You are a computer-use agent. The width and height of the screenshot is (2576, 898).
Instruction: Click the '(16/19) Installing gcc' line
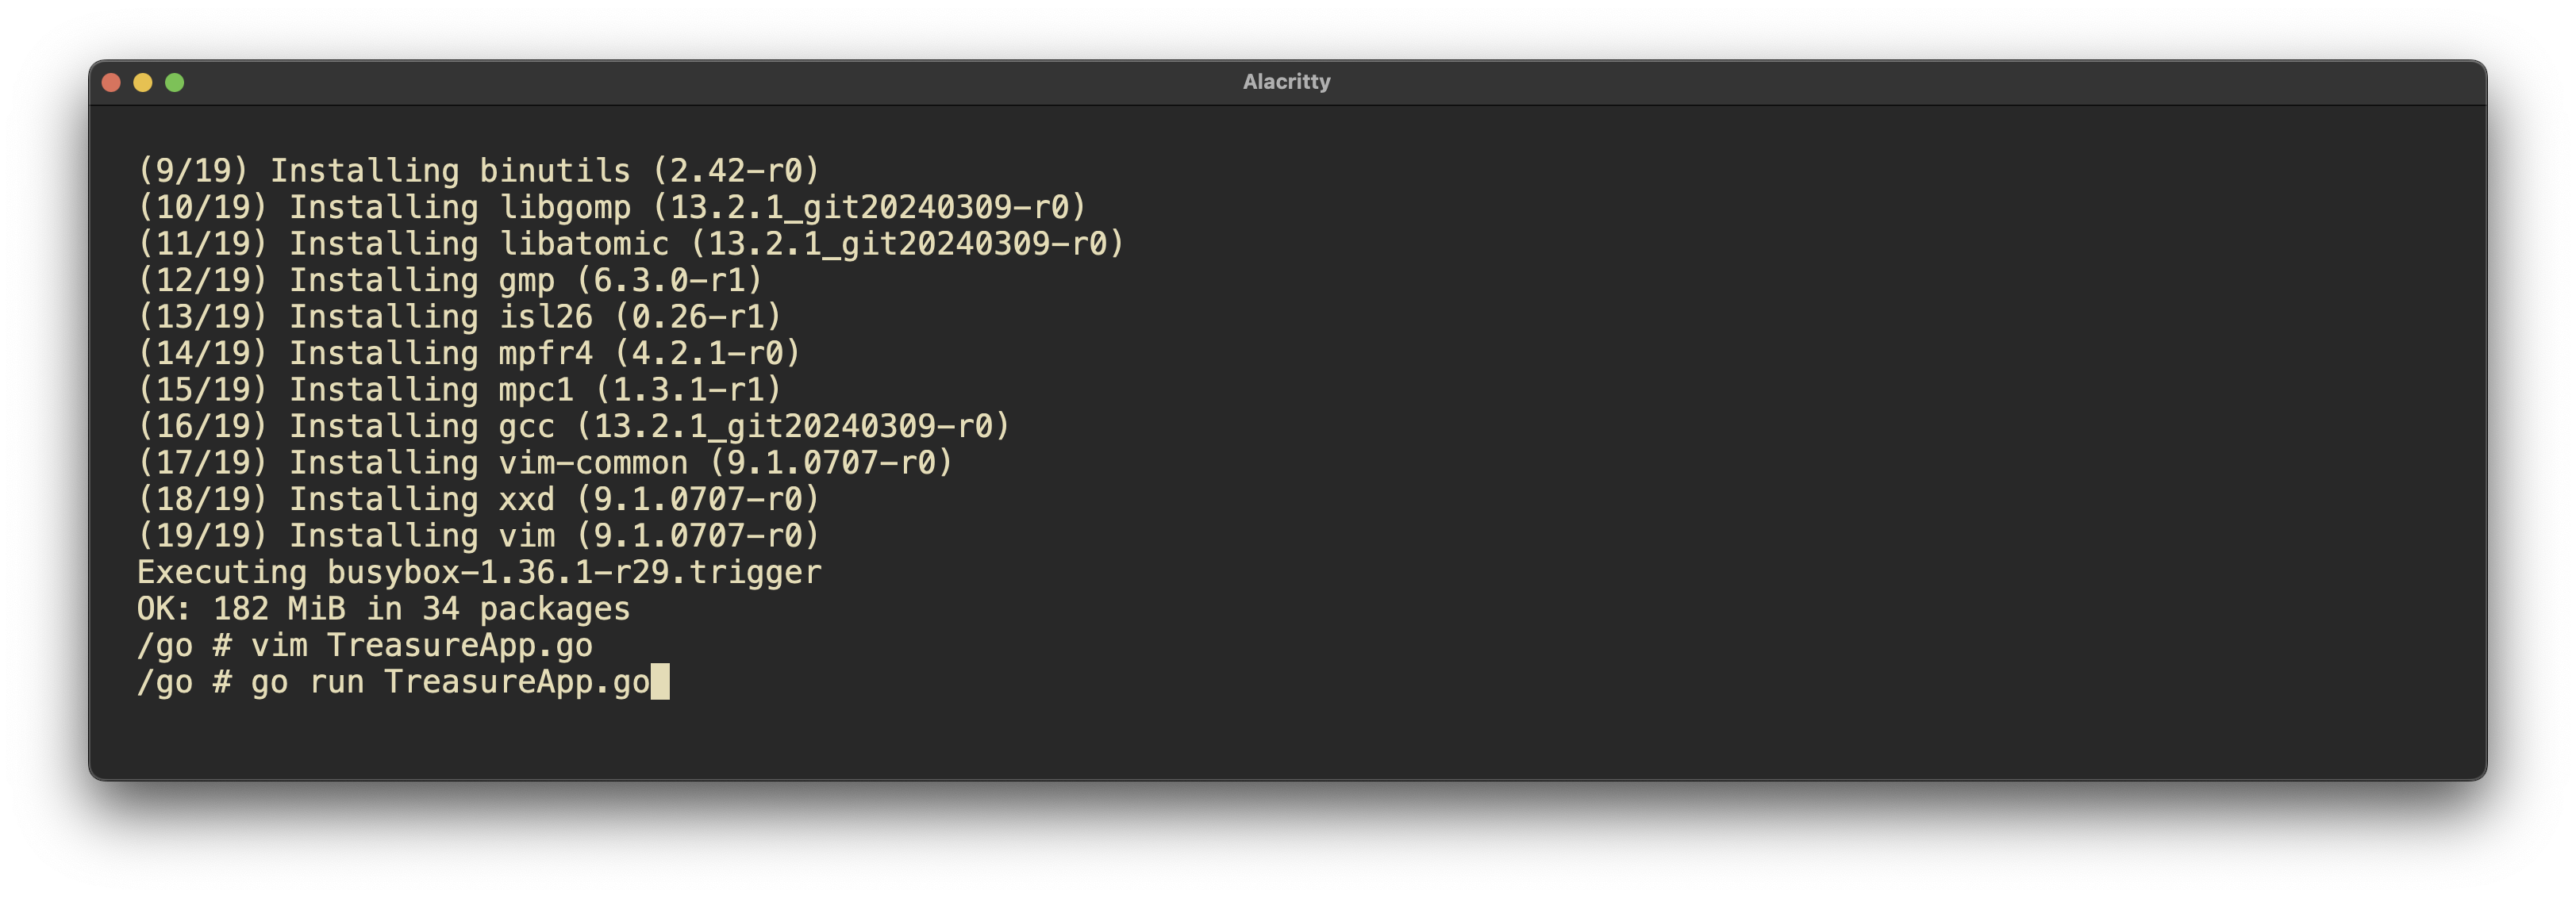click(x=573, y=426)
